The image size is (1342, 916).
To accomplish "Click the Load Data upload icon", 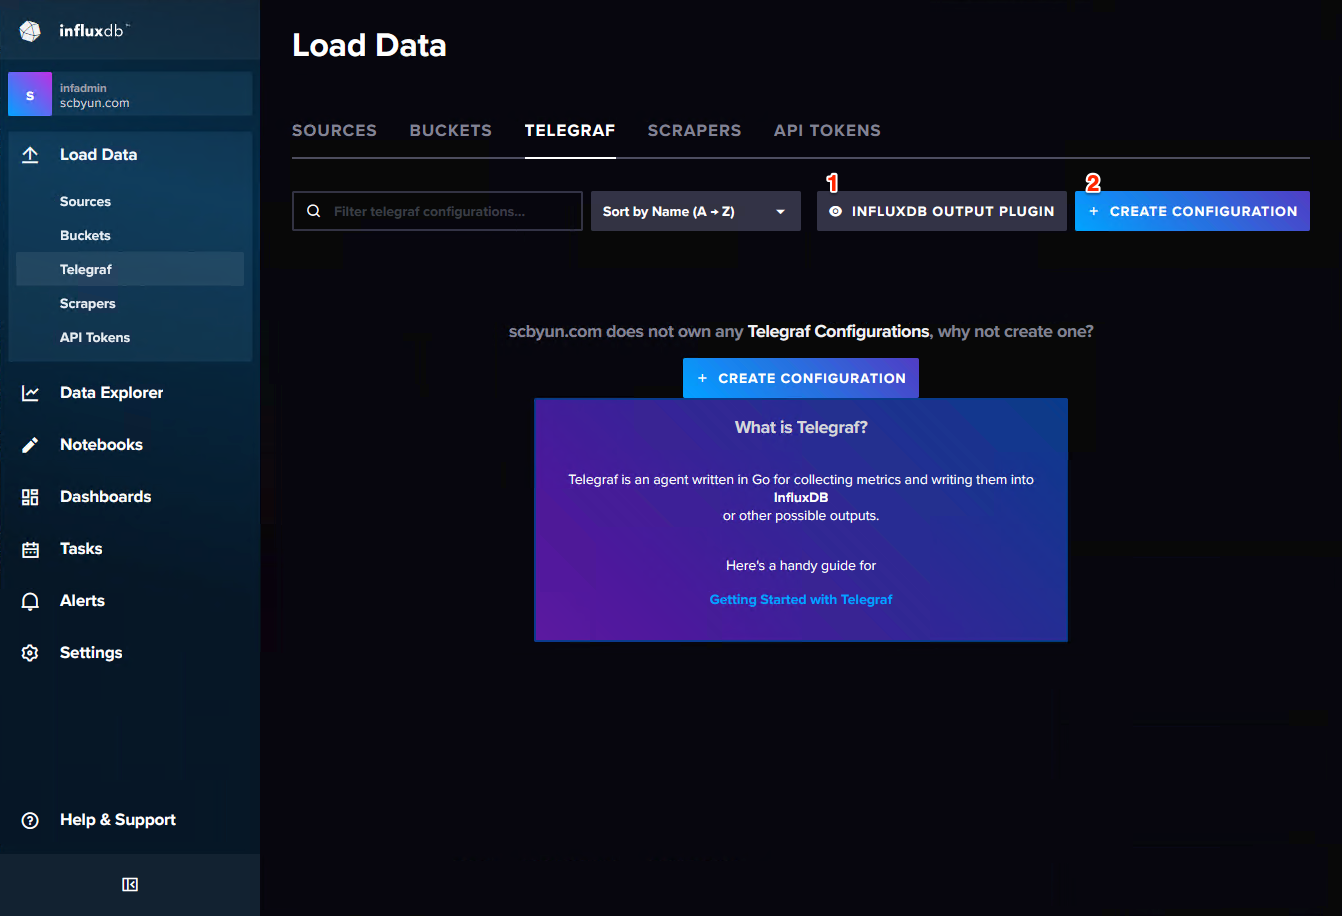I will [x=30, y=155].
